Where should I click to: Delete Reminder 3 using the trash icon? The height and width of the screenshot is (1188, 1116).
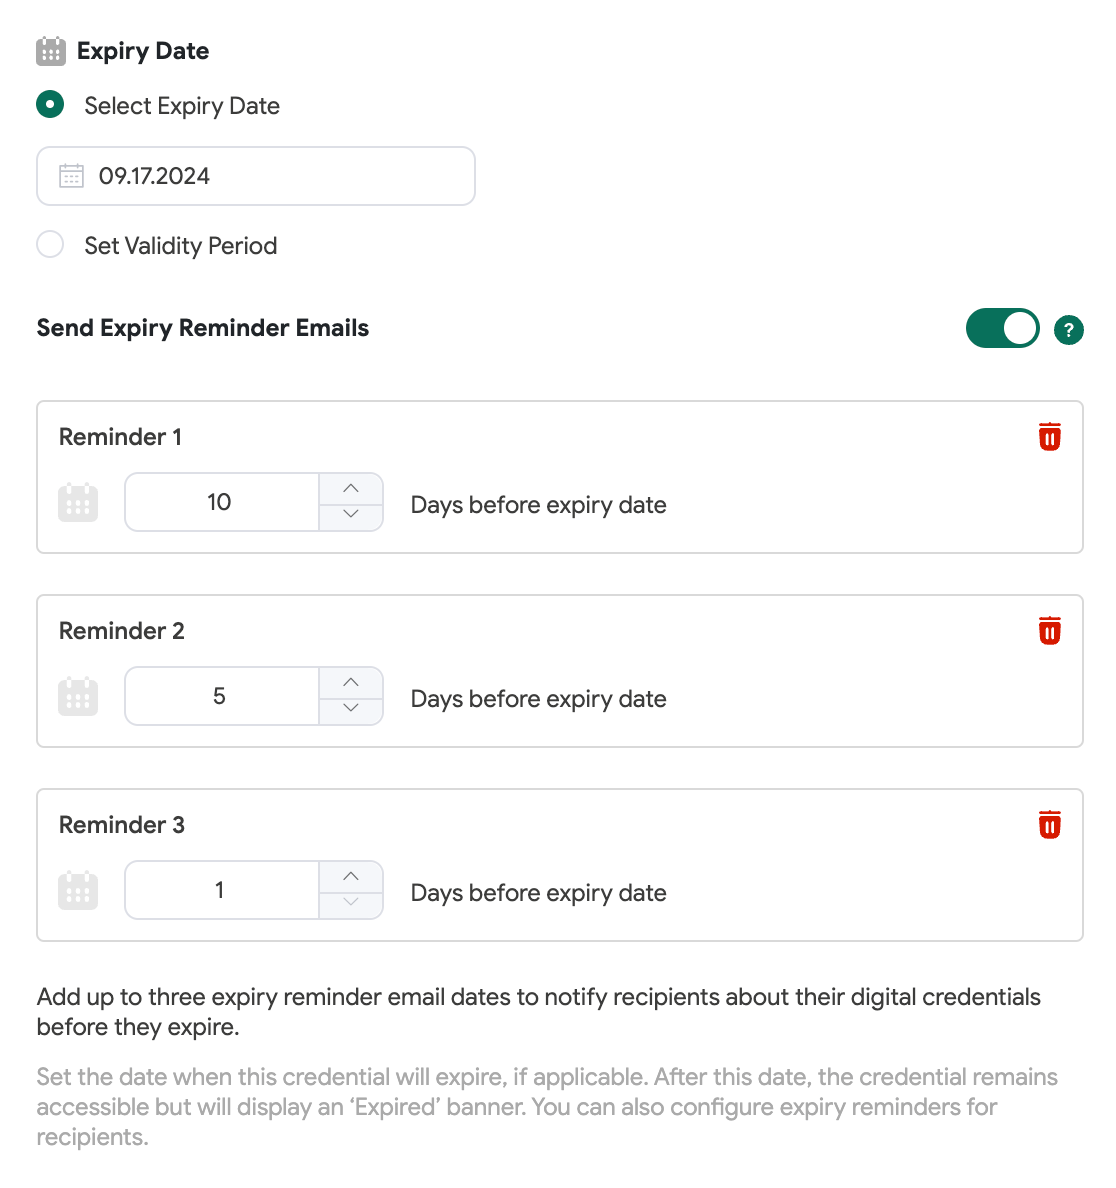tap(1049, 825)
